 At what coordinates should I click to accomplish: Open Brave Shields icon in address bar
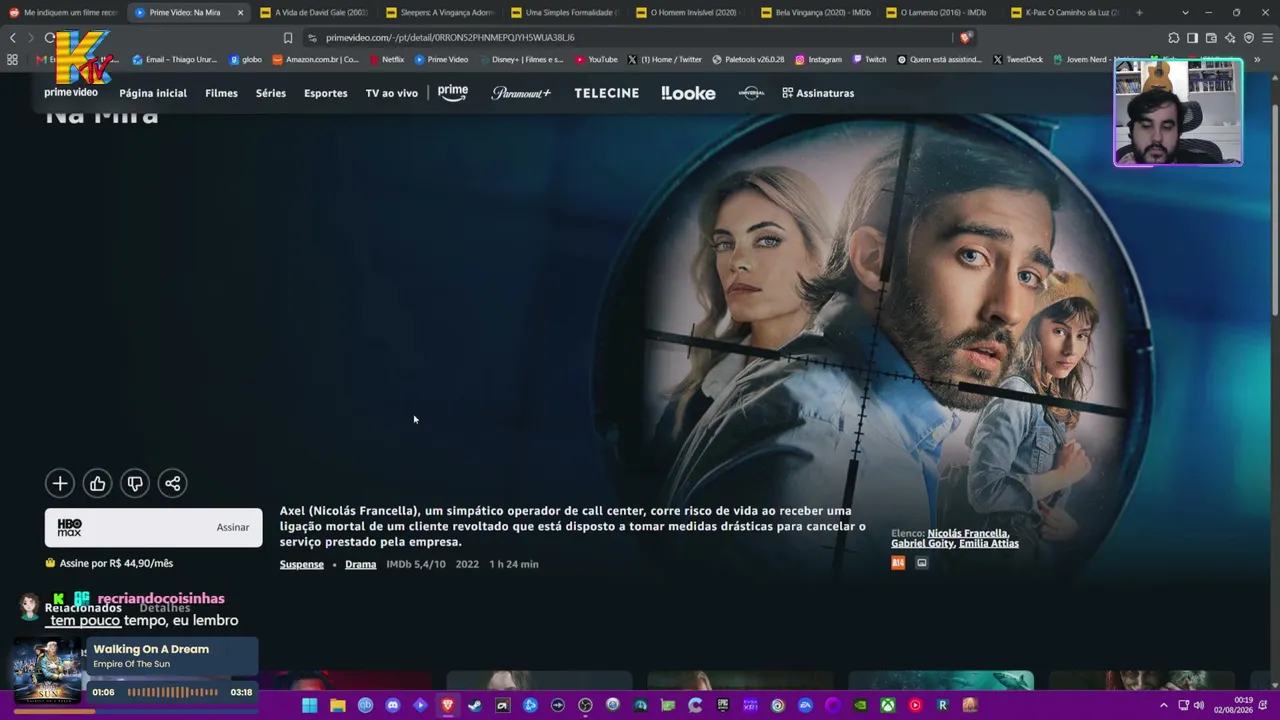(965, 38)
